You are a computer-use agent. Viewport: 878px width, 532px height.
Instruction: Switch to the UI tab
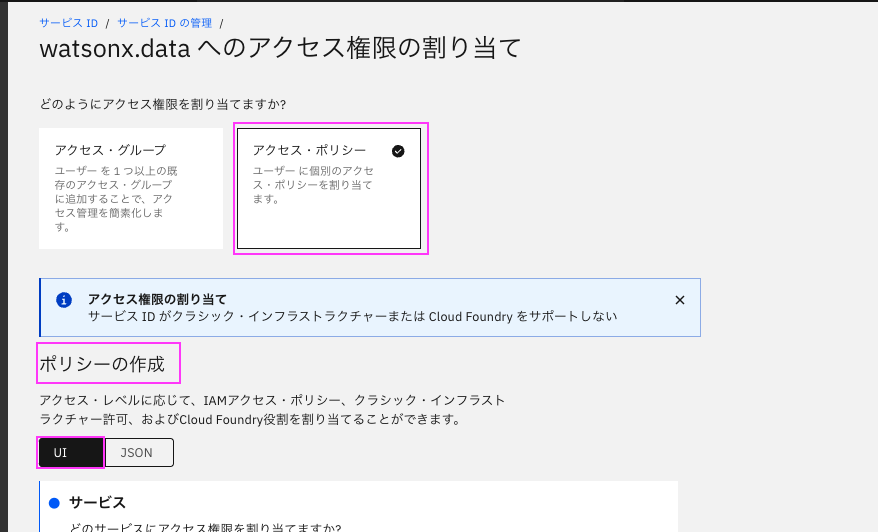tap(72, 452)
